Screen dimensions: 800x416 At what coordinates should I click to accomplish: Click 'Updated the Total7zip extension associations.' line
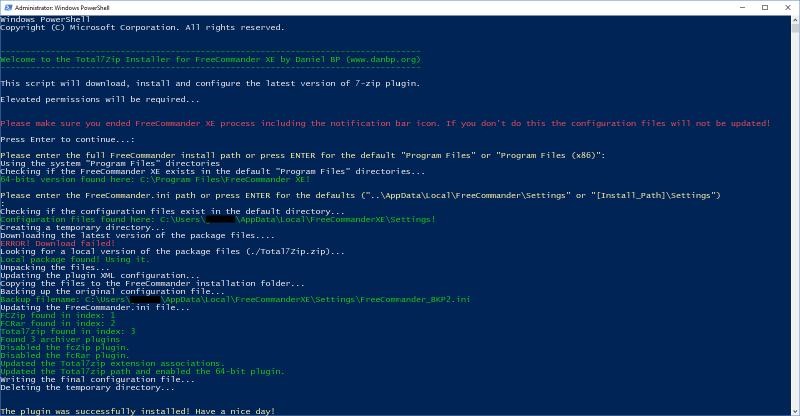[x=112, y=363]
